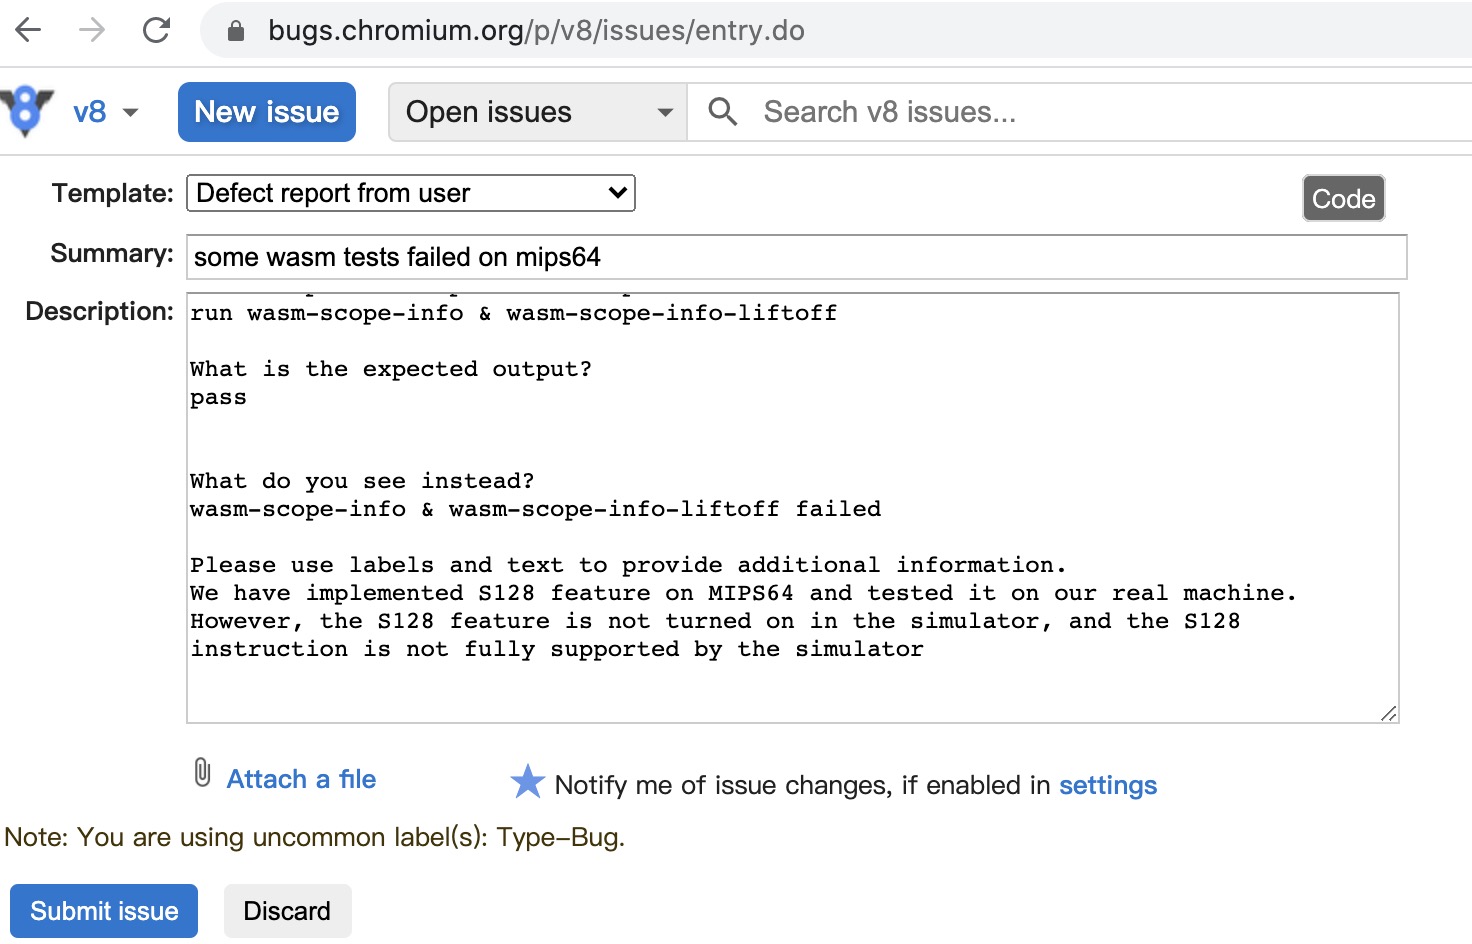Click the browser back arrow

point(29,30)
